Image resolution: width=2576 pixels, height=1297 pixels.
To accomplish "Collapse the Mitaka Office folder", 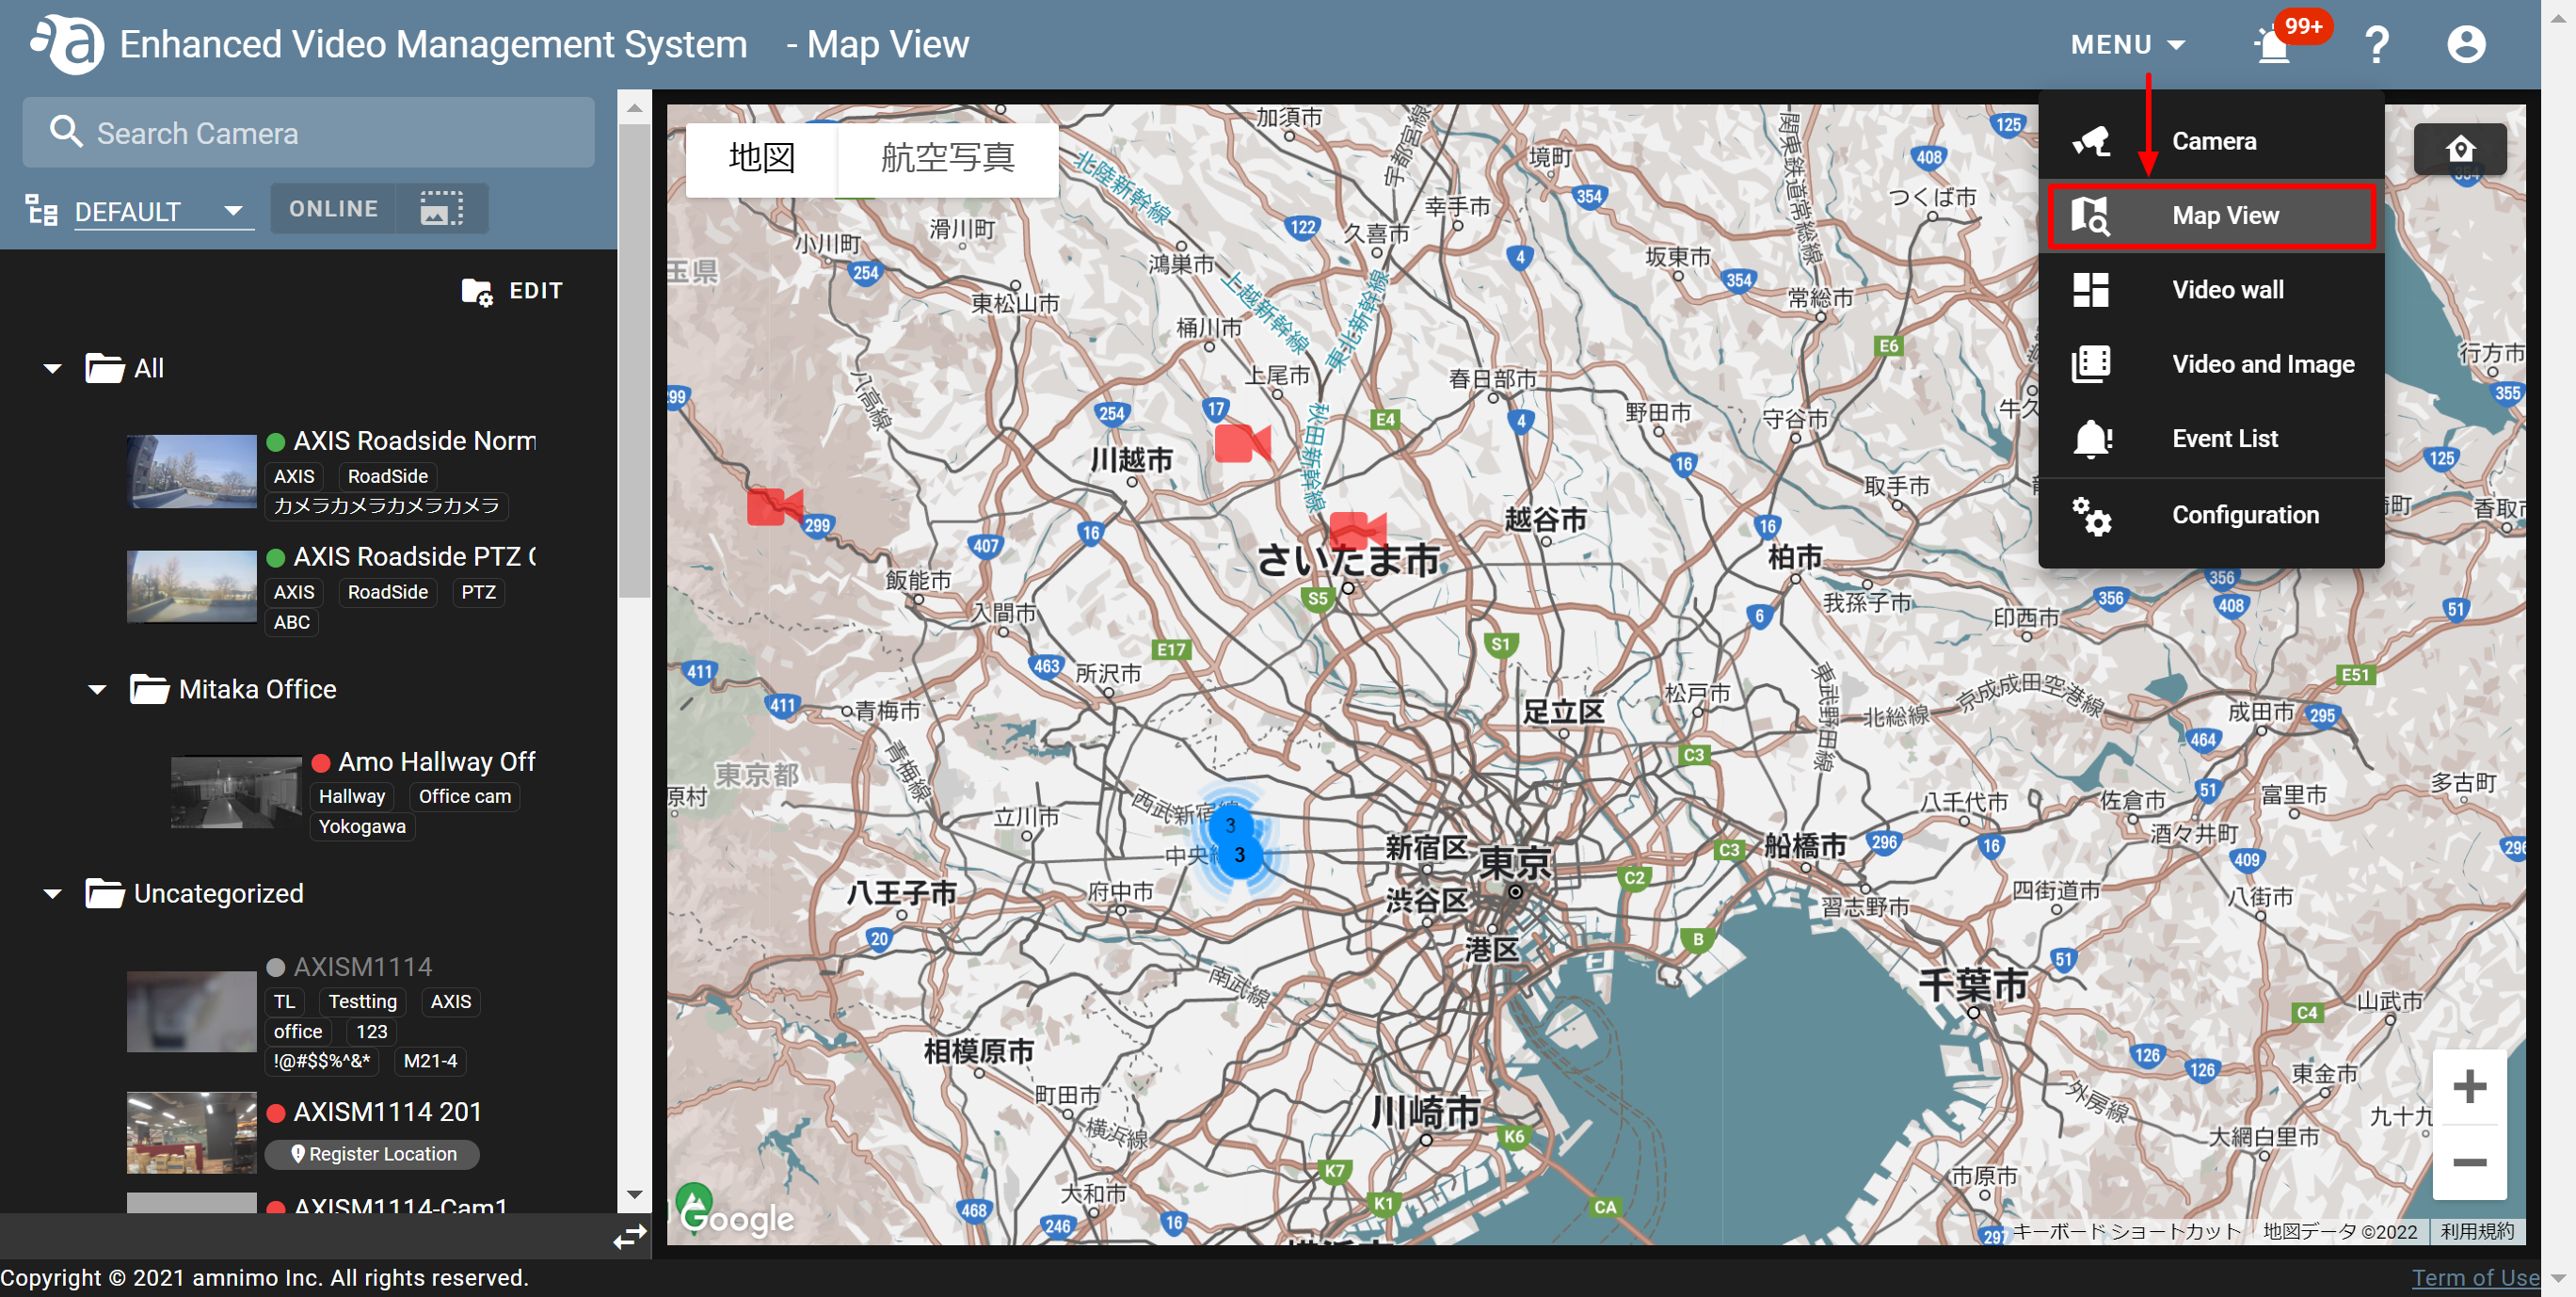I will (98, 689).
